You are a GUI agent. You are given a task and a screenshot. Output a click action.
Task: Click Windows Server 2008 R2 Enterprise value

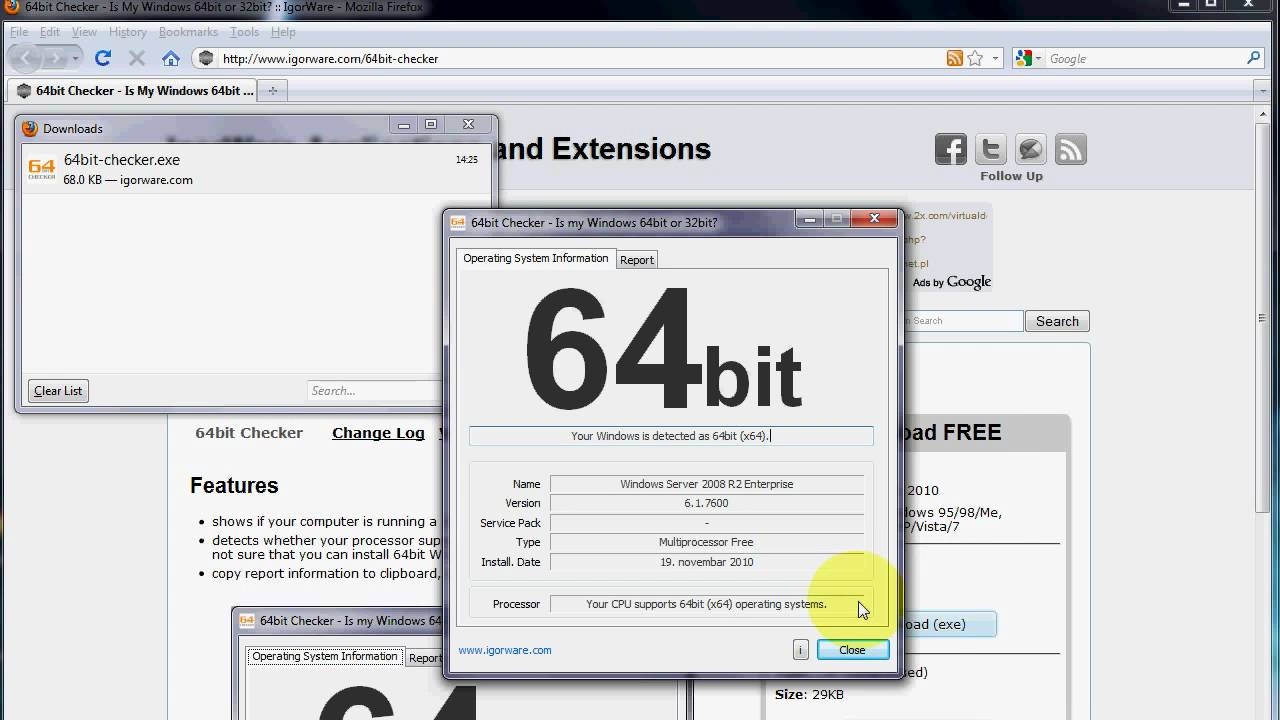coord(706,484)
